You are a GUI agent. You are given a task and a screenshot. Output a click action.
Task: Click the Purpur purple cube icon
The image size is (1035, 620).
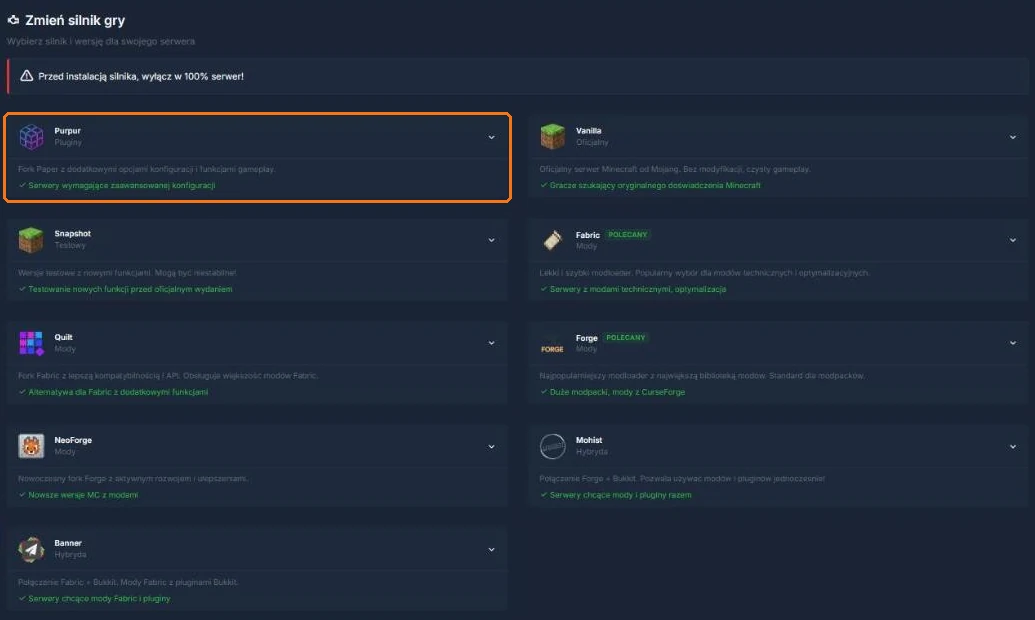[31, 137]
